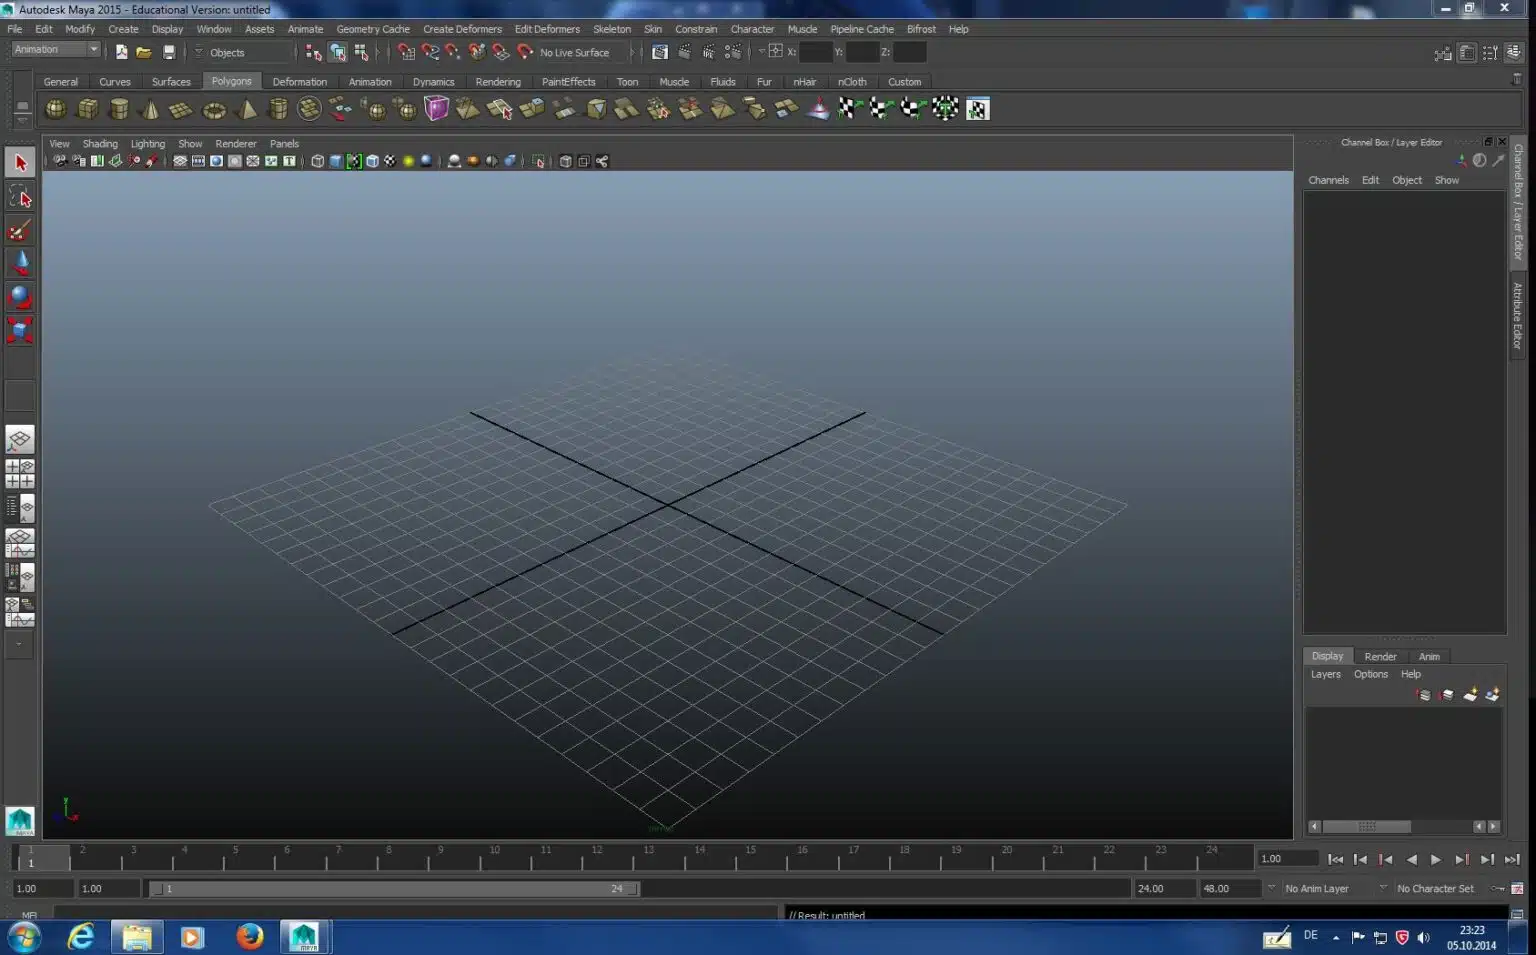Create a polygon sphere from shelf

coord(56,109)
